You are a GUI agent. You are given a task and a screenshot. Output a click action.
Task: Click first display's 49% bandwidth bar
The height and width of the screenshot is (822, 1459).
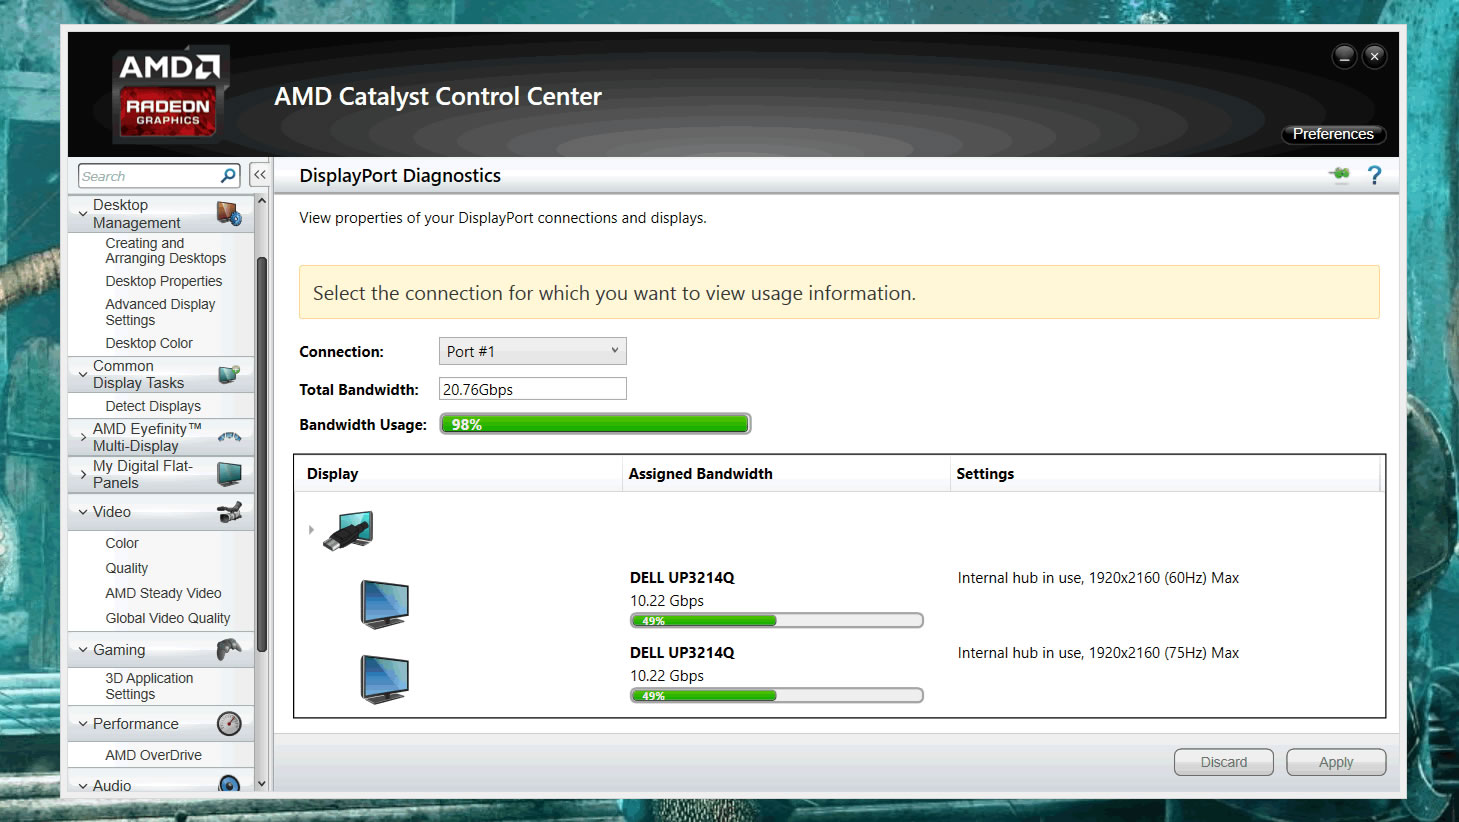pyautogui.click(x=776, y=621)
